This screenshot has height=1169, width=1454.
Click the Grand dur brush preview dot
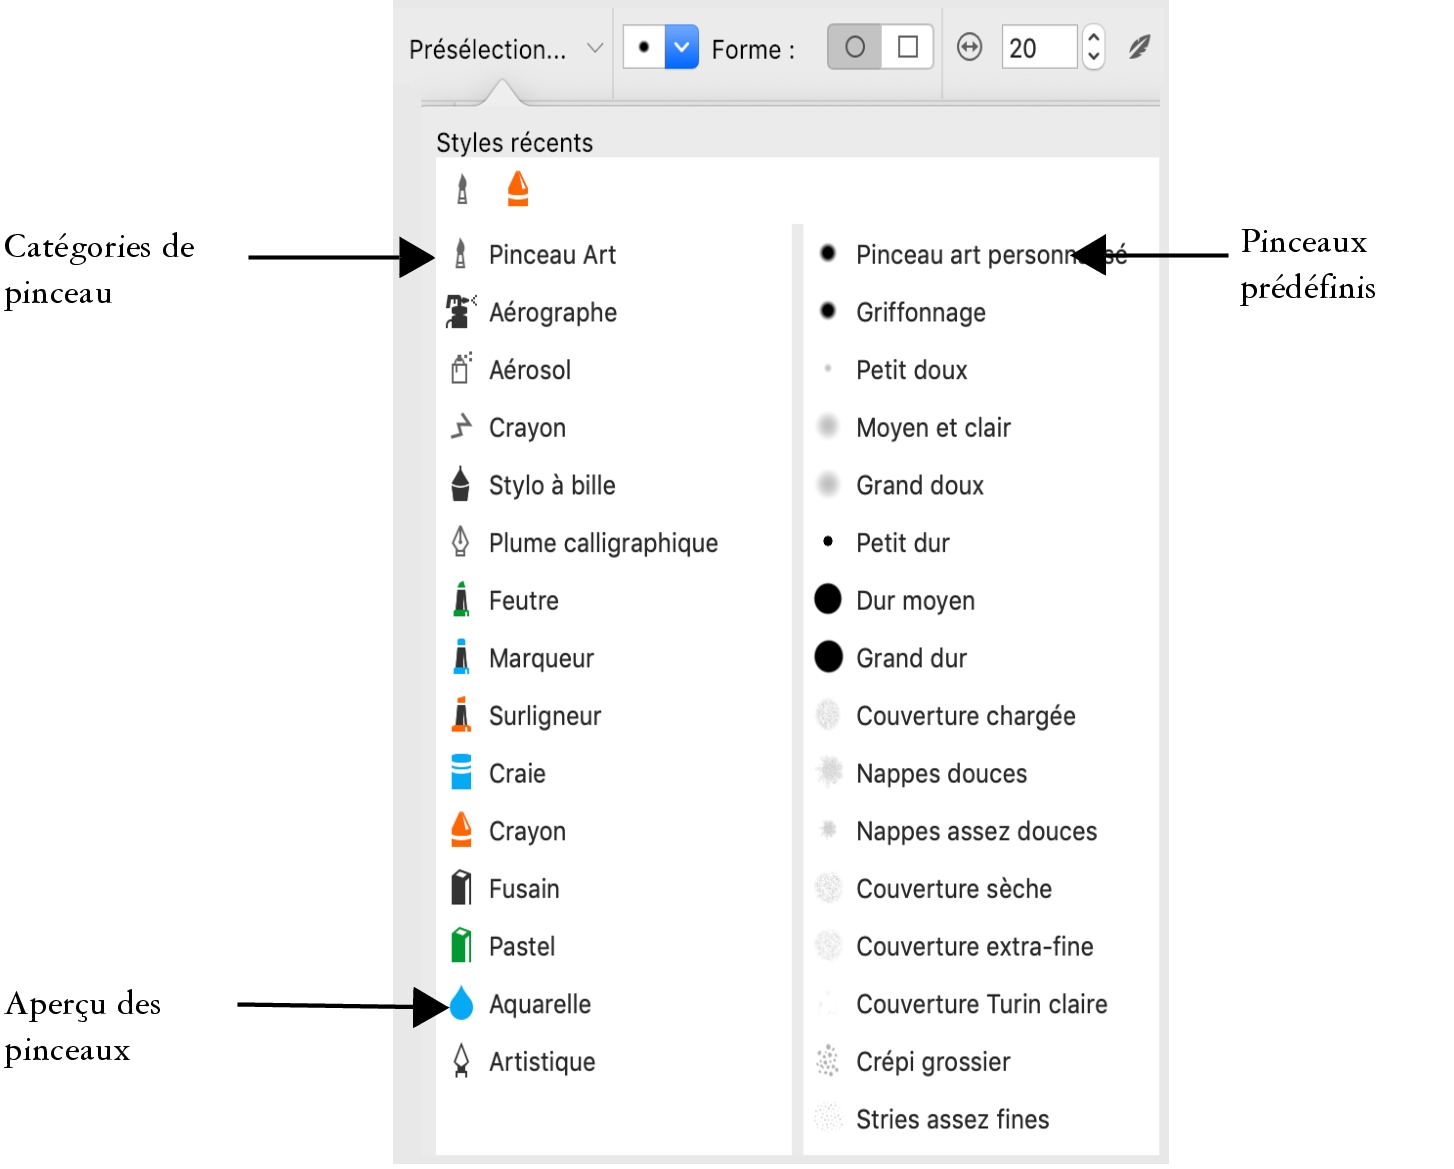[x=828, y=657]
